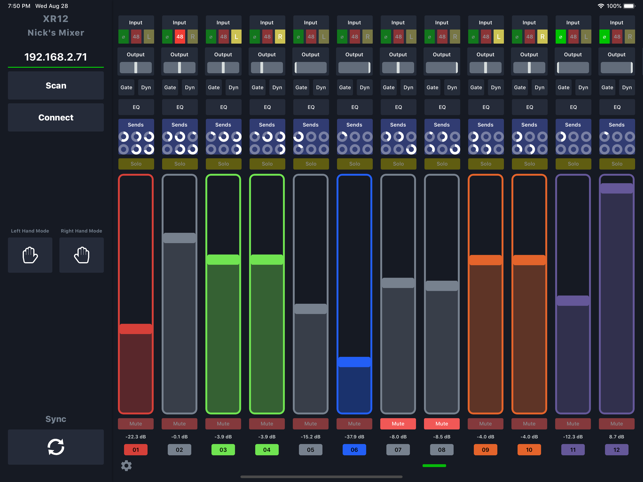Click the channel 06 blue fader handle
The image size is (643, 482).
354,362
